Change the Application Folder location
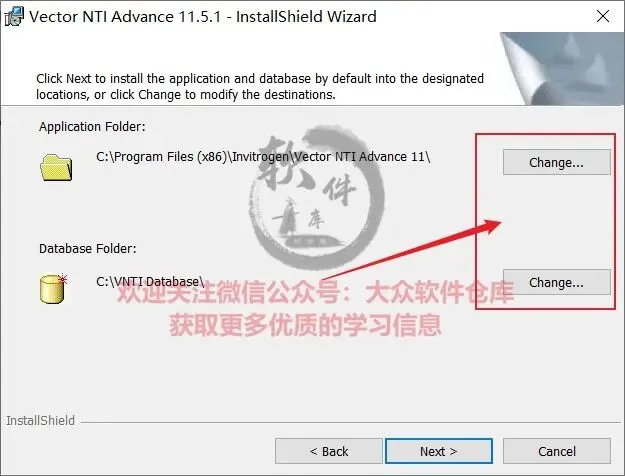 pyautogui.click(x=556, y=162)
